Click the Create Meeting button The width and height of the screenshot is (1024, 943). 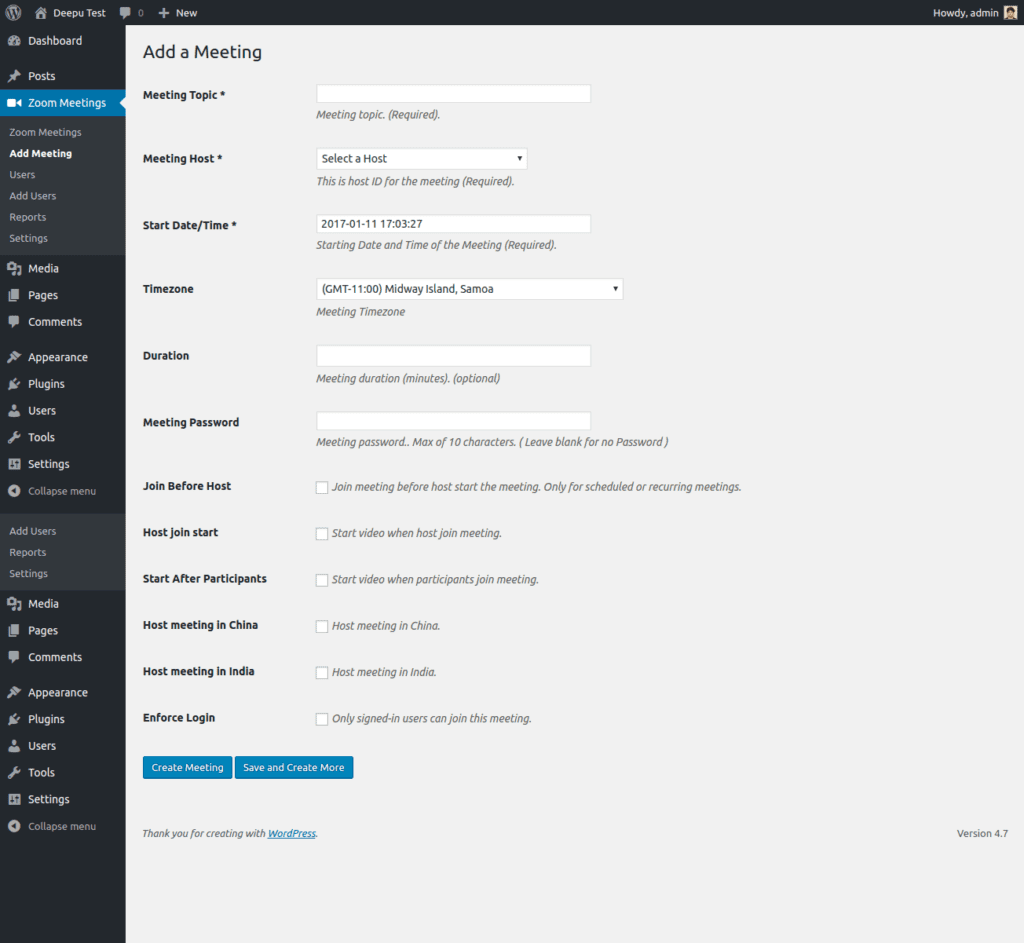pyautogui.click(x=187, y=767)
